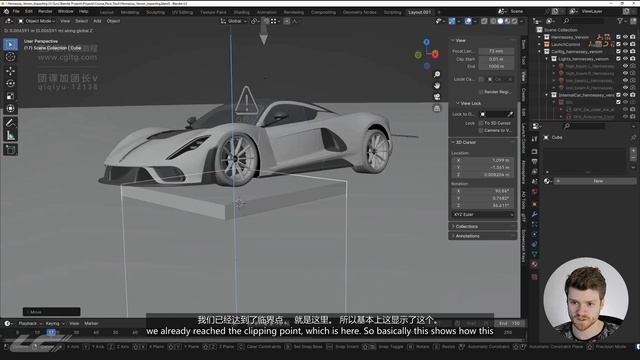Toggle the camera view icon

coord(437,97)
